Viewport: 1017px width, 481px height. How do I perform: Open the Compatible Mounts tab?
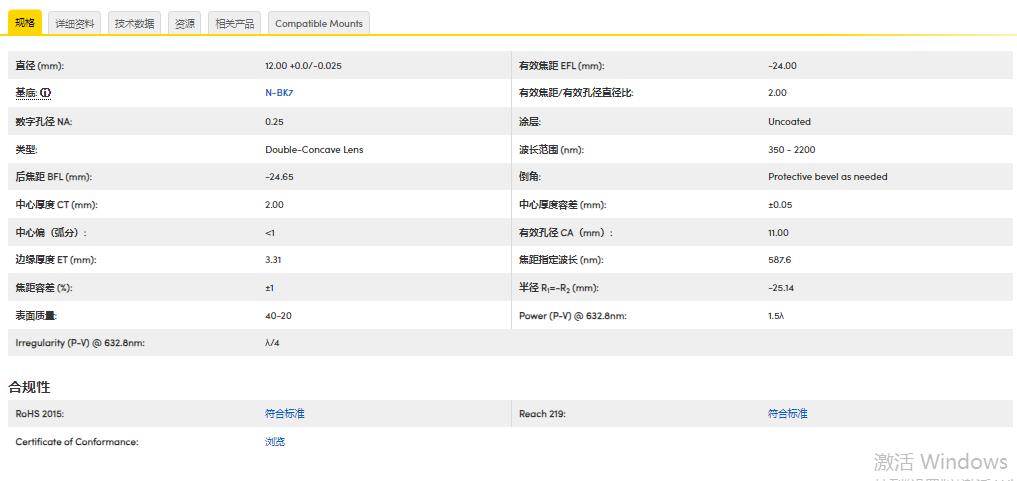pos(319,23)
